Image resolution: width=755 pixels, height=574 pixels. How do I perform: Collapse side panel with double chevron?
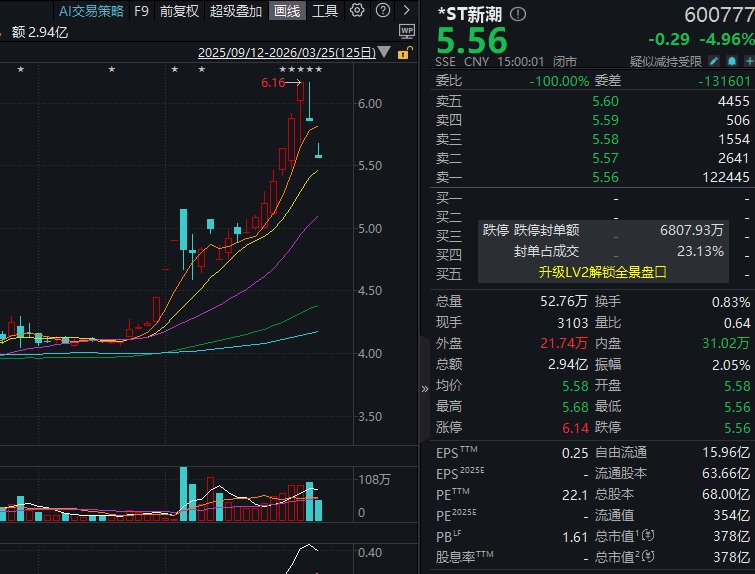click(x=424, y=389)
